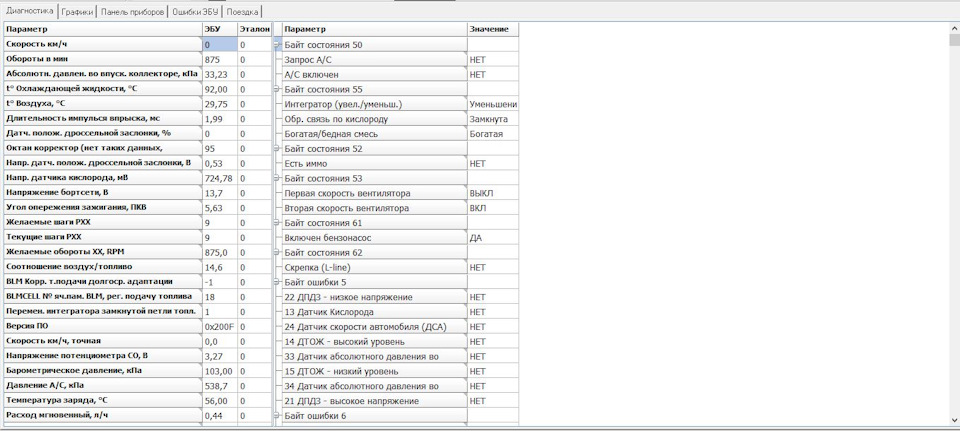Click the Значение column header
The height and width of the screenshot is (431, 960).
coord(493,29)
